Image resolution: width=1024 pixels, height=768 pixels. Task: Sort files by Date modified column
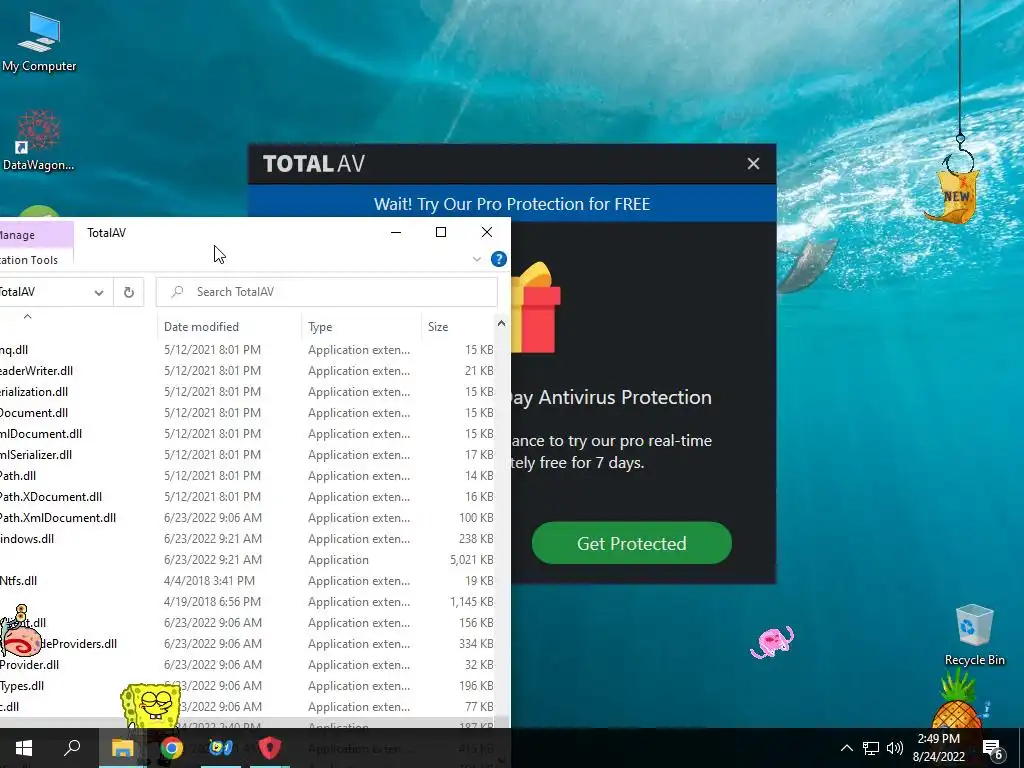229,327
